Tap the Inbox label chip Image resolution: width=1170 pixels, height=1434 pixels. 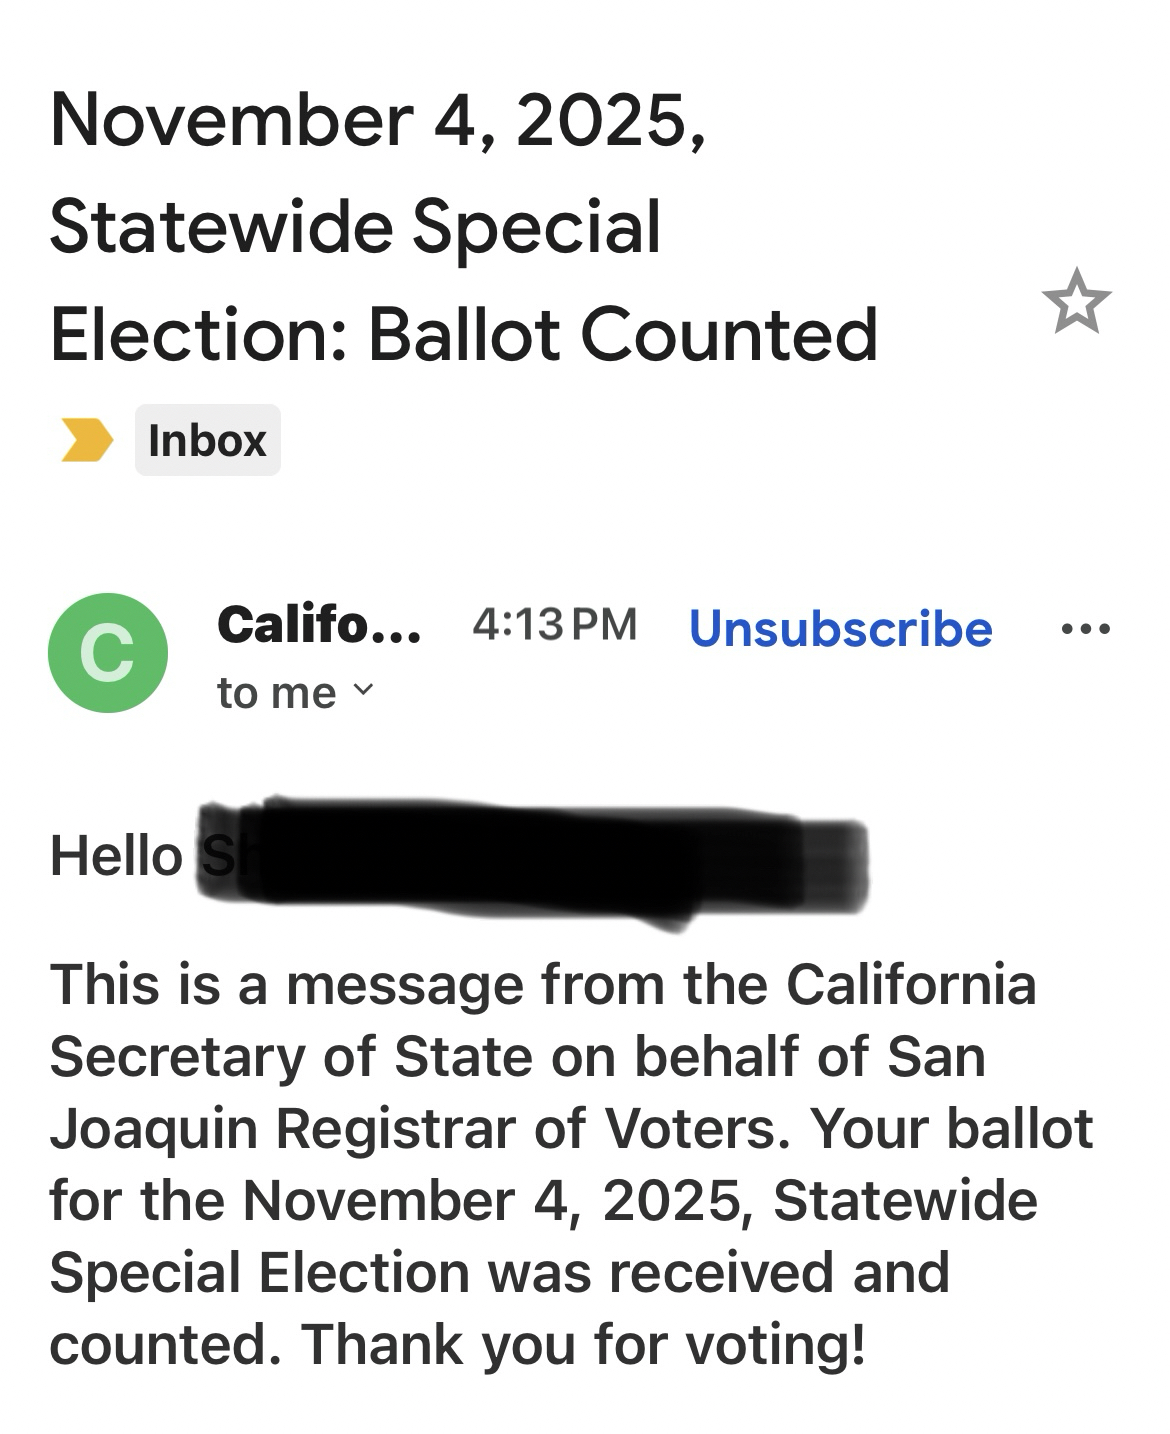pyautogui.click(x=207, y=440)
